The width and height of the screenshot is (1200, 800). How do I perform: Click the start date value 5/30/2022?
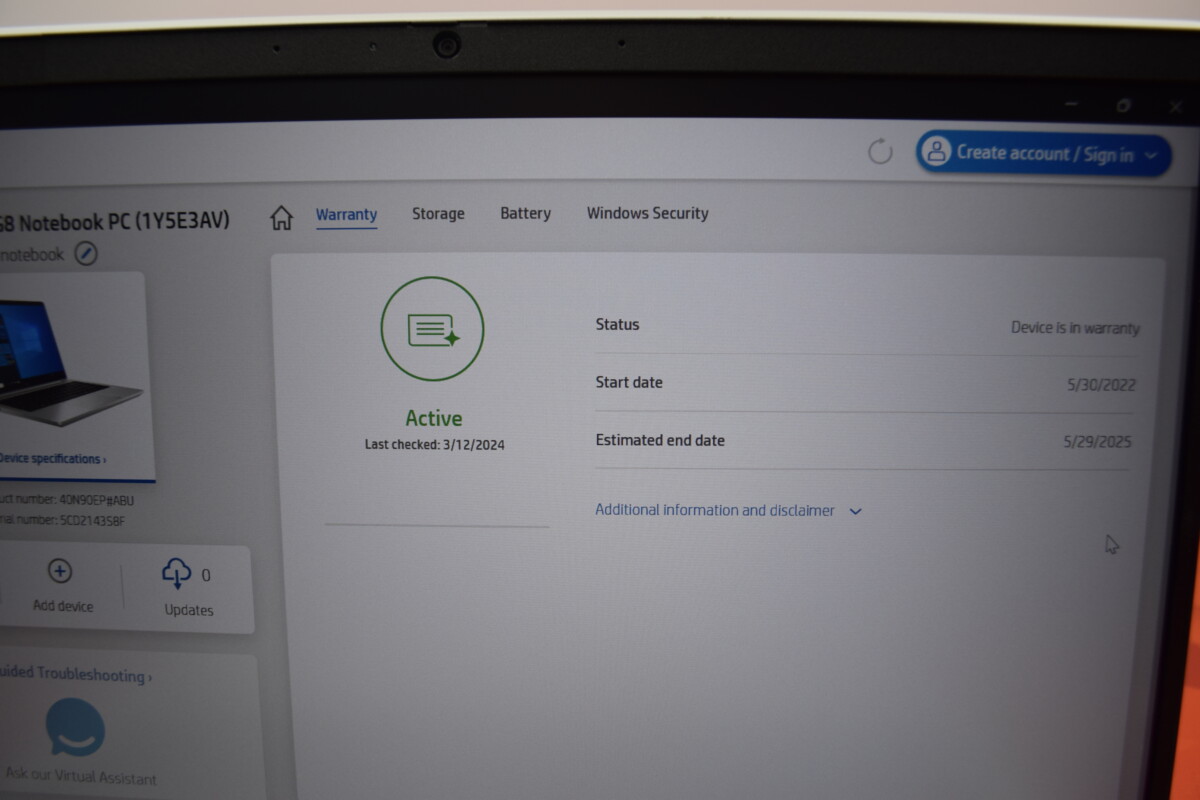coord(1101,385)
